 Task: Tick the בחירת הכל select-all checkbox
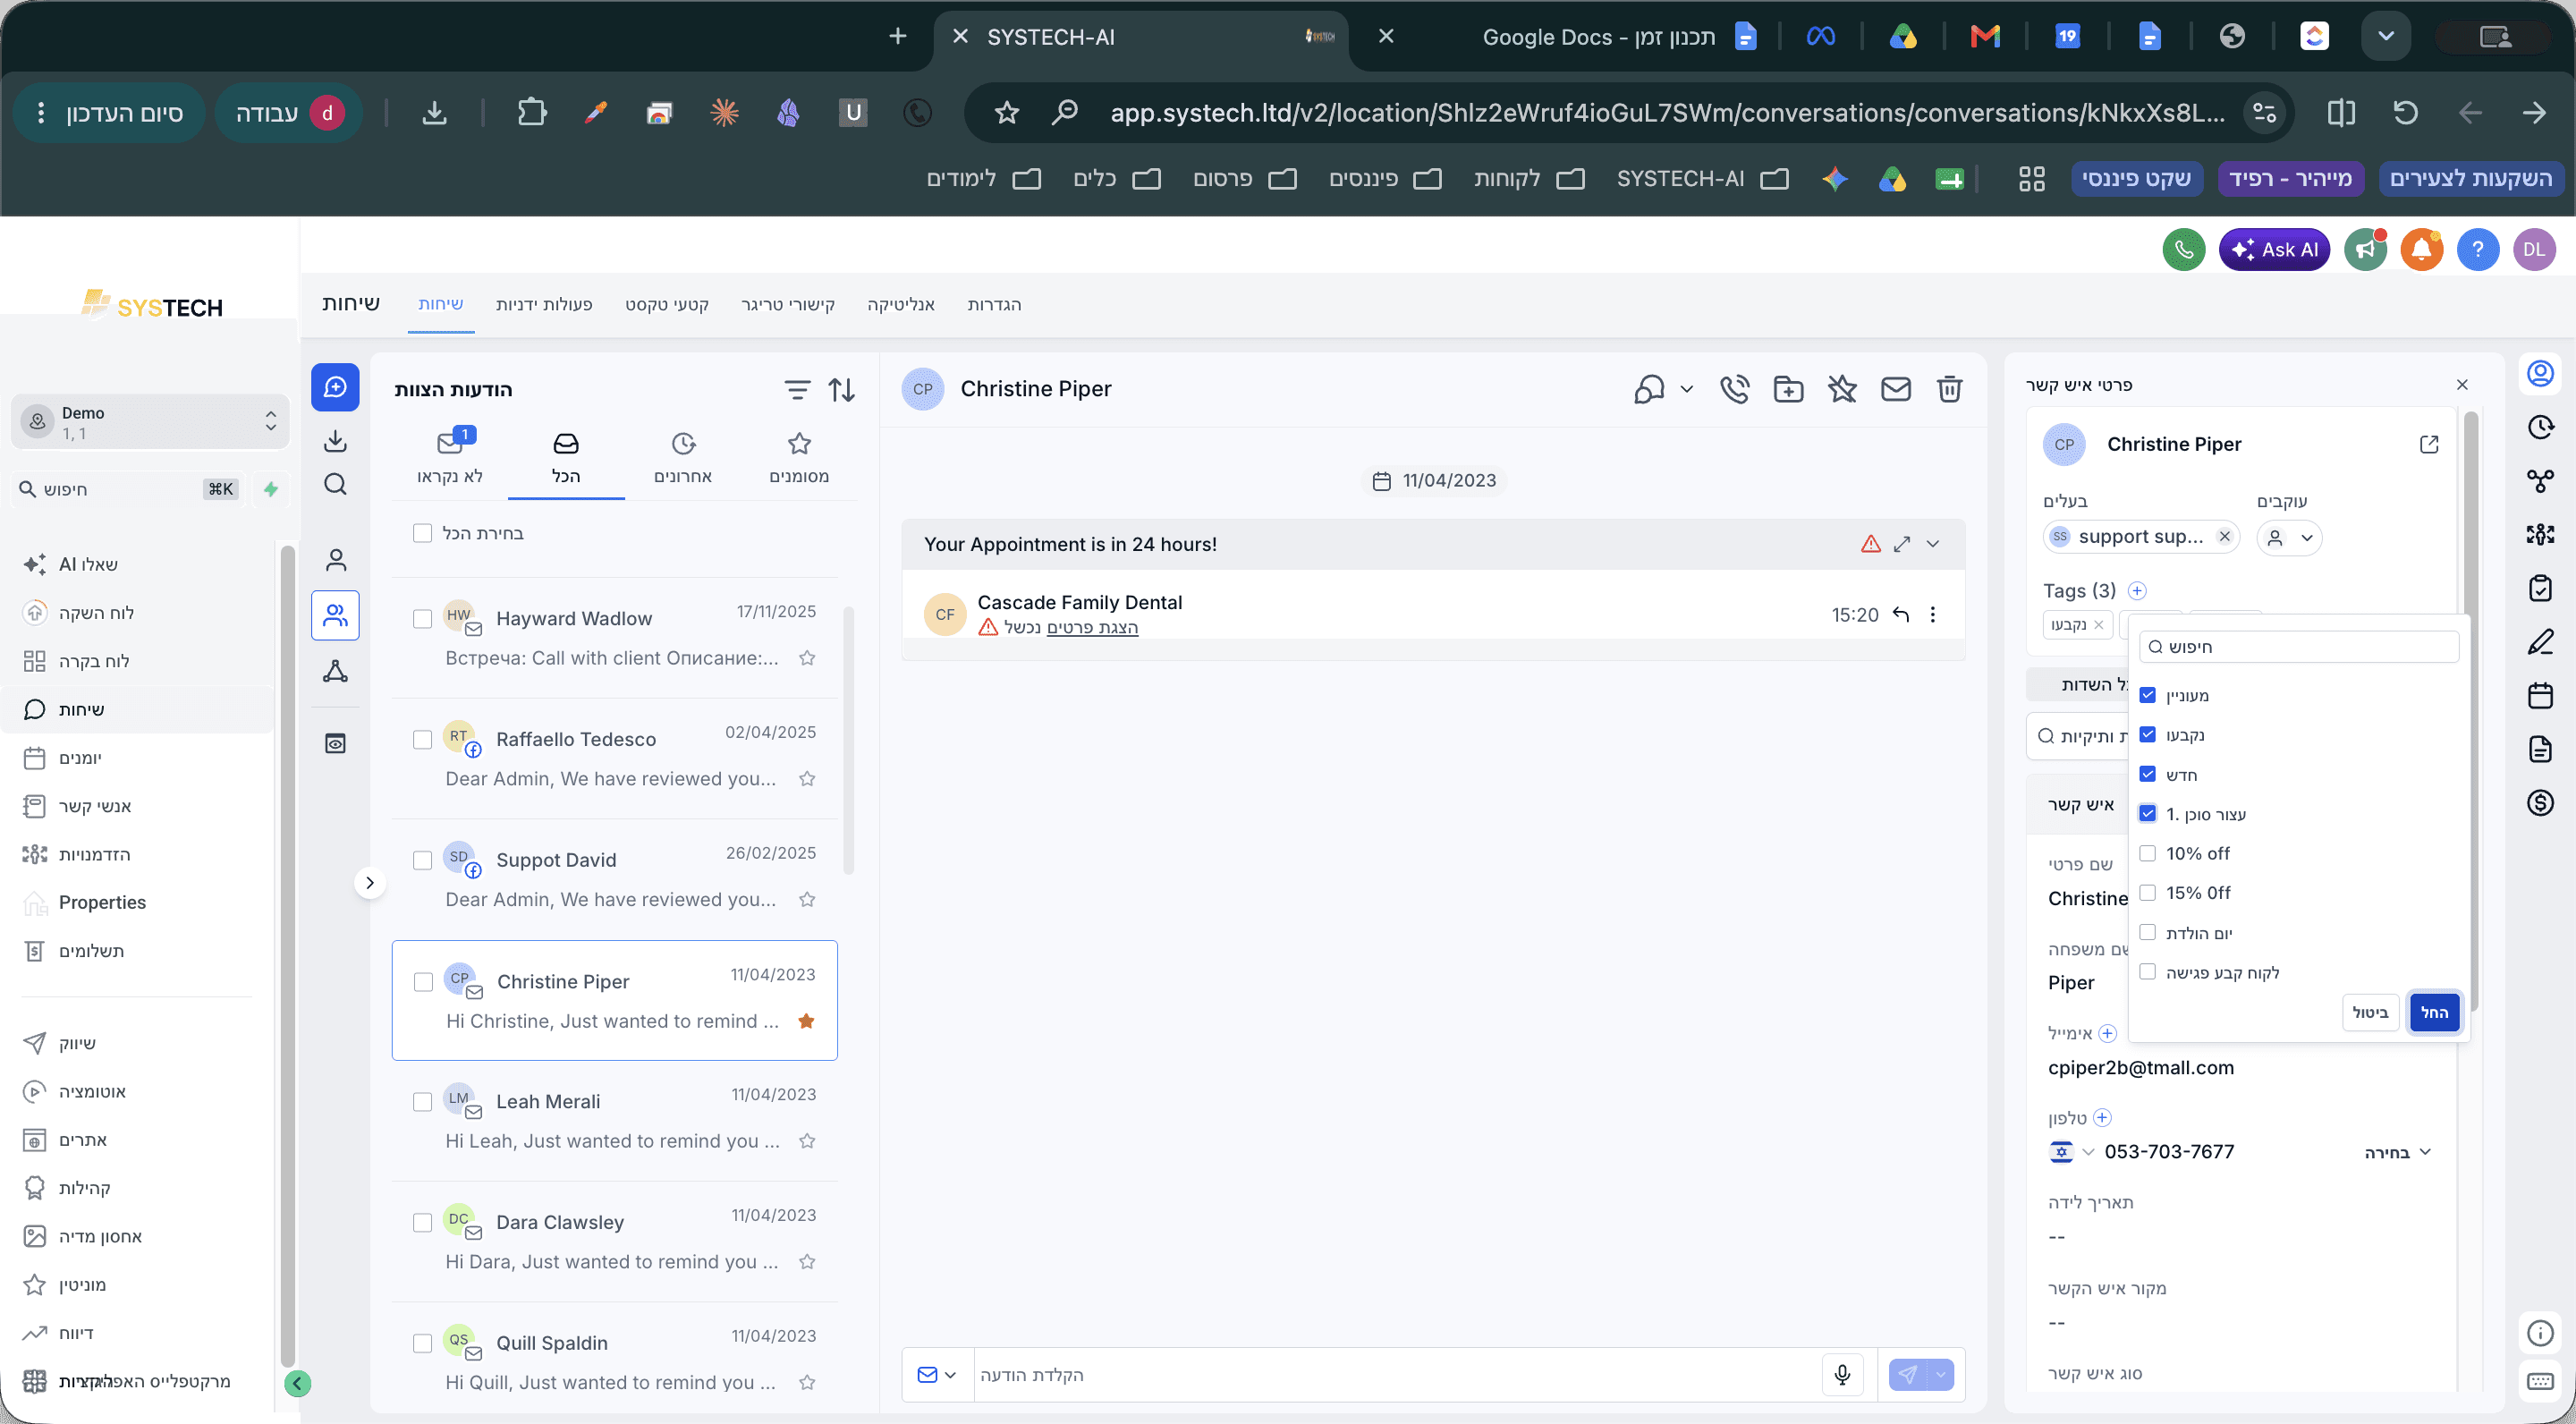pyautogui.click(x=422, y=533)
